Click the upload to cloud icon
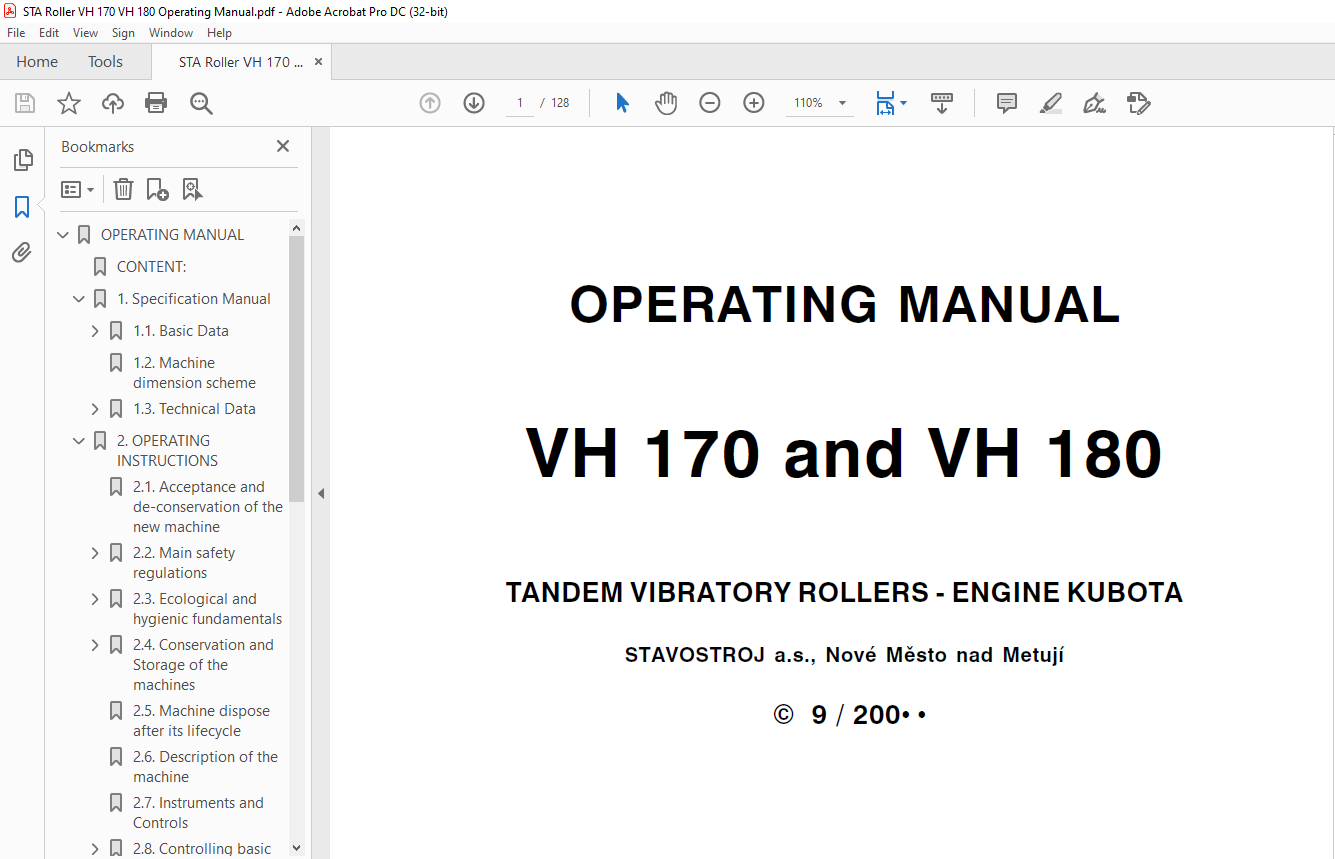Screen dimensions: 1335x859 (113, 103)
